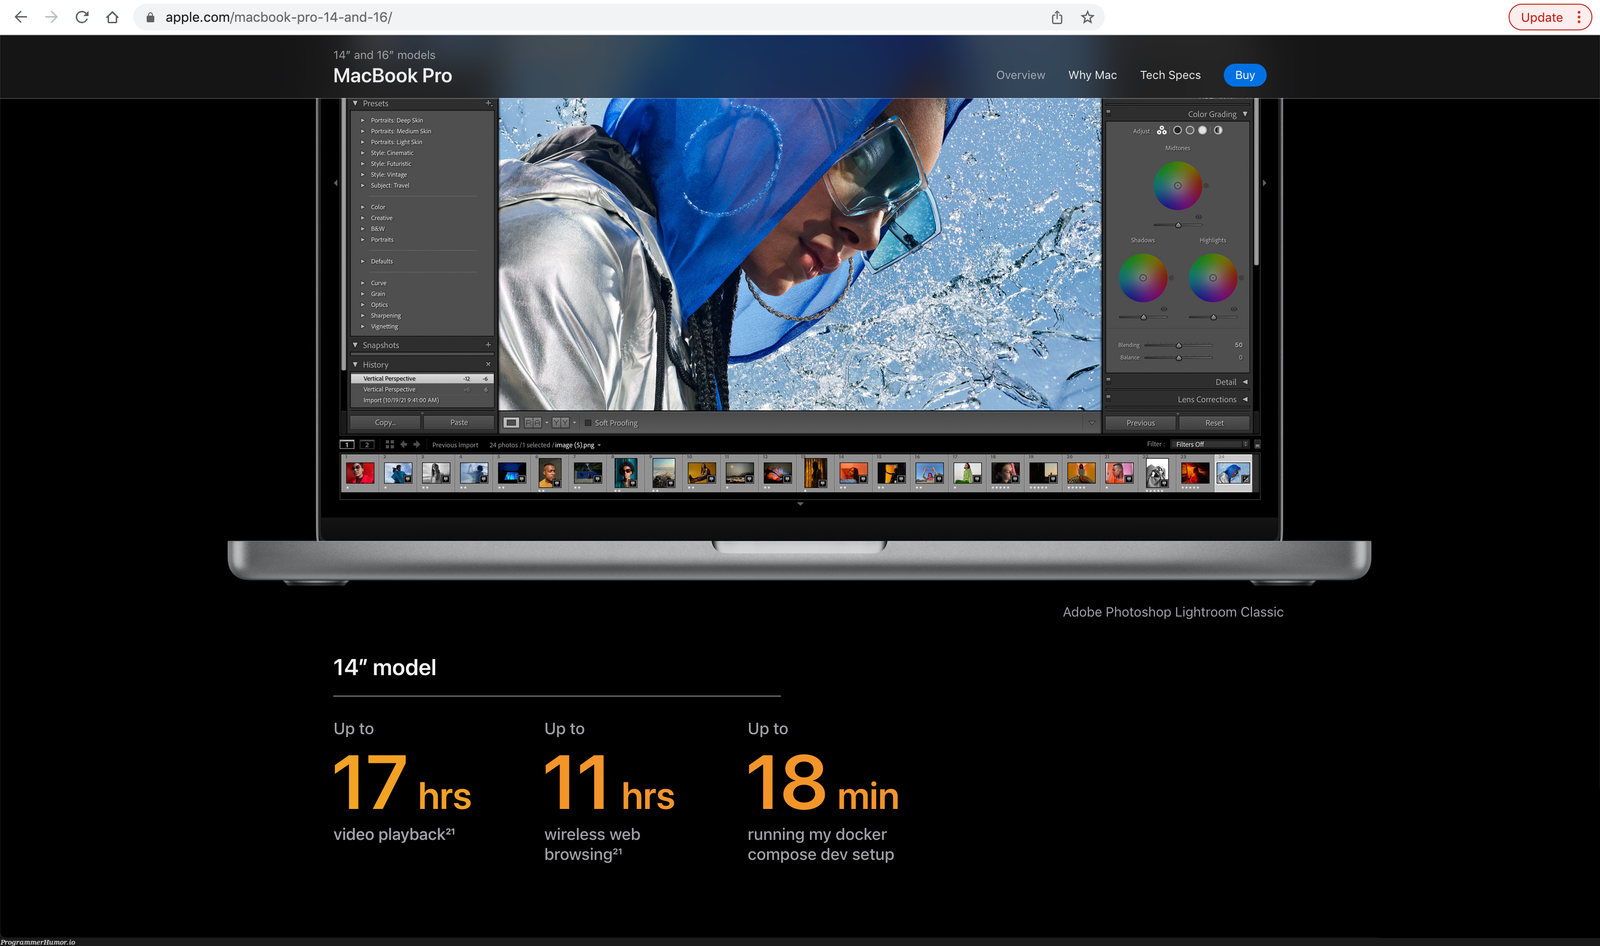Viewport: 1600px width, 946px height.
Task: Open the Overview tab in MacBook Pro nav
Action: coord(1020,75)
